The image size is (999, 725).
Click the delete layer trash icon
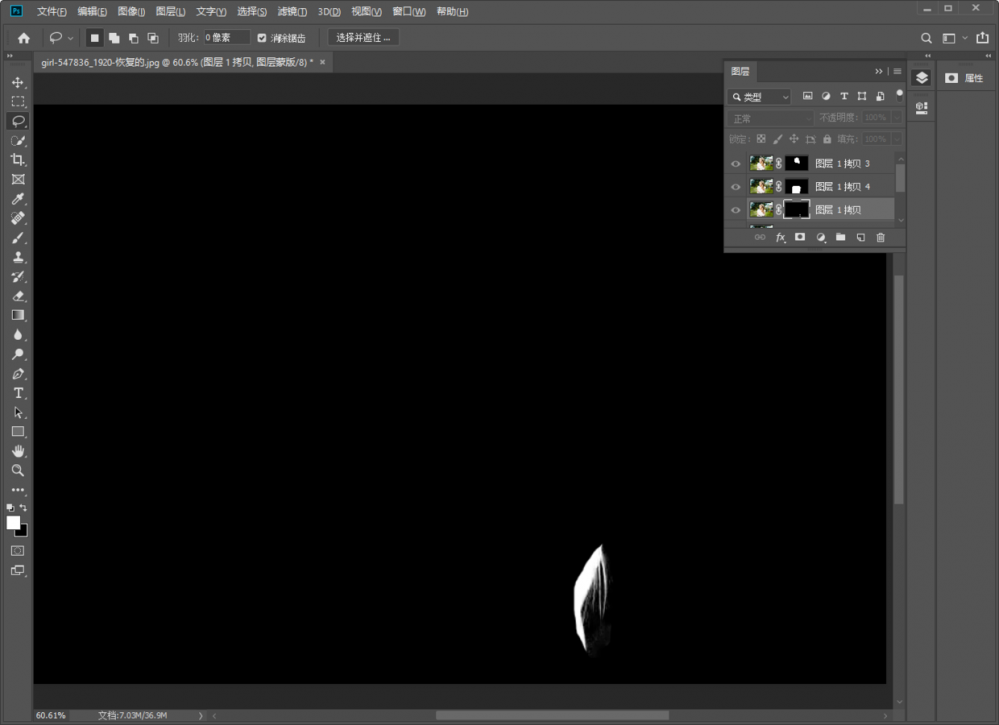click(x=880, y=238)
